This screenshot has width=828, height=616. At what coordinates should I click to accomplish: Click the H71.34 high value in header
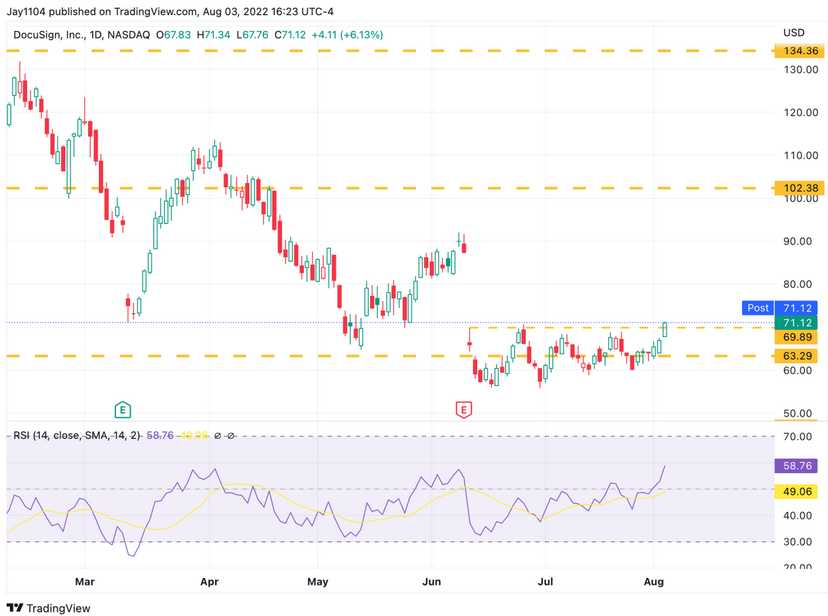tap(213, 35)
